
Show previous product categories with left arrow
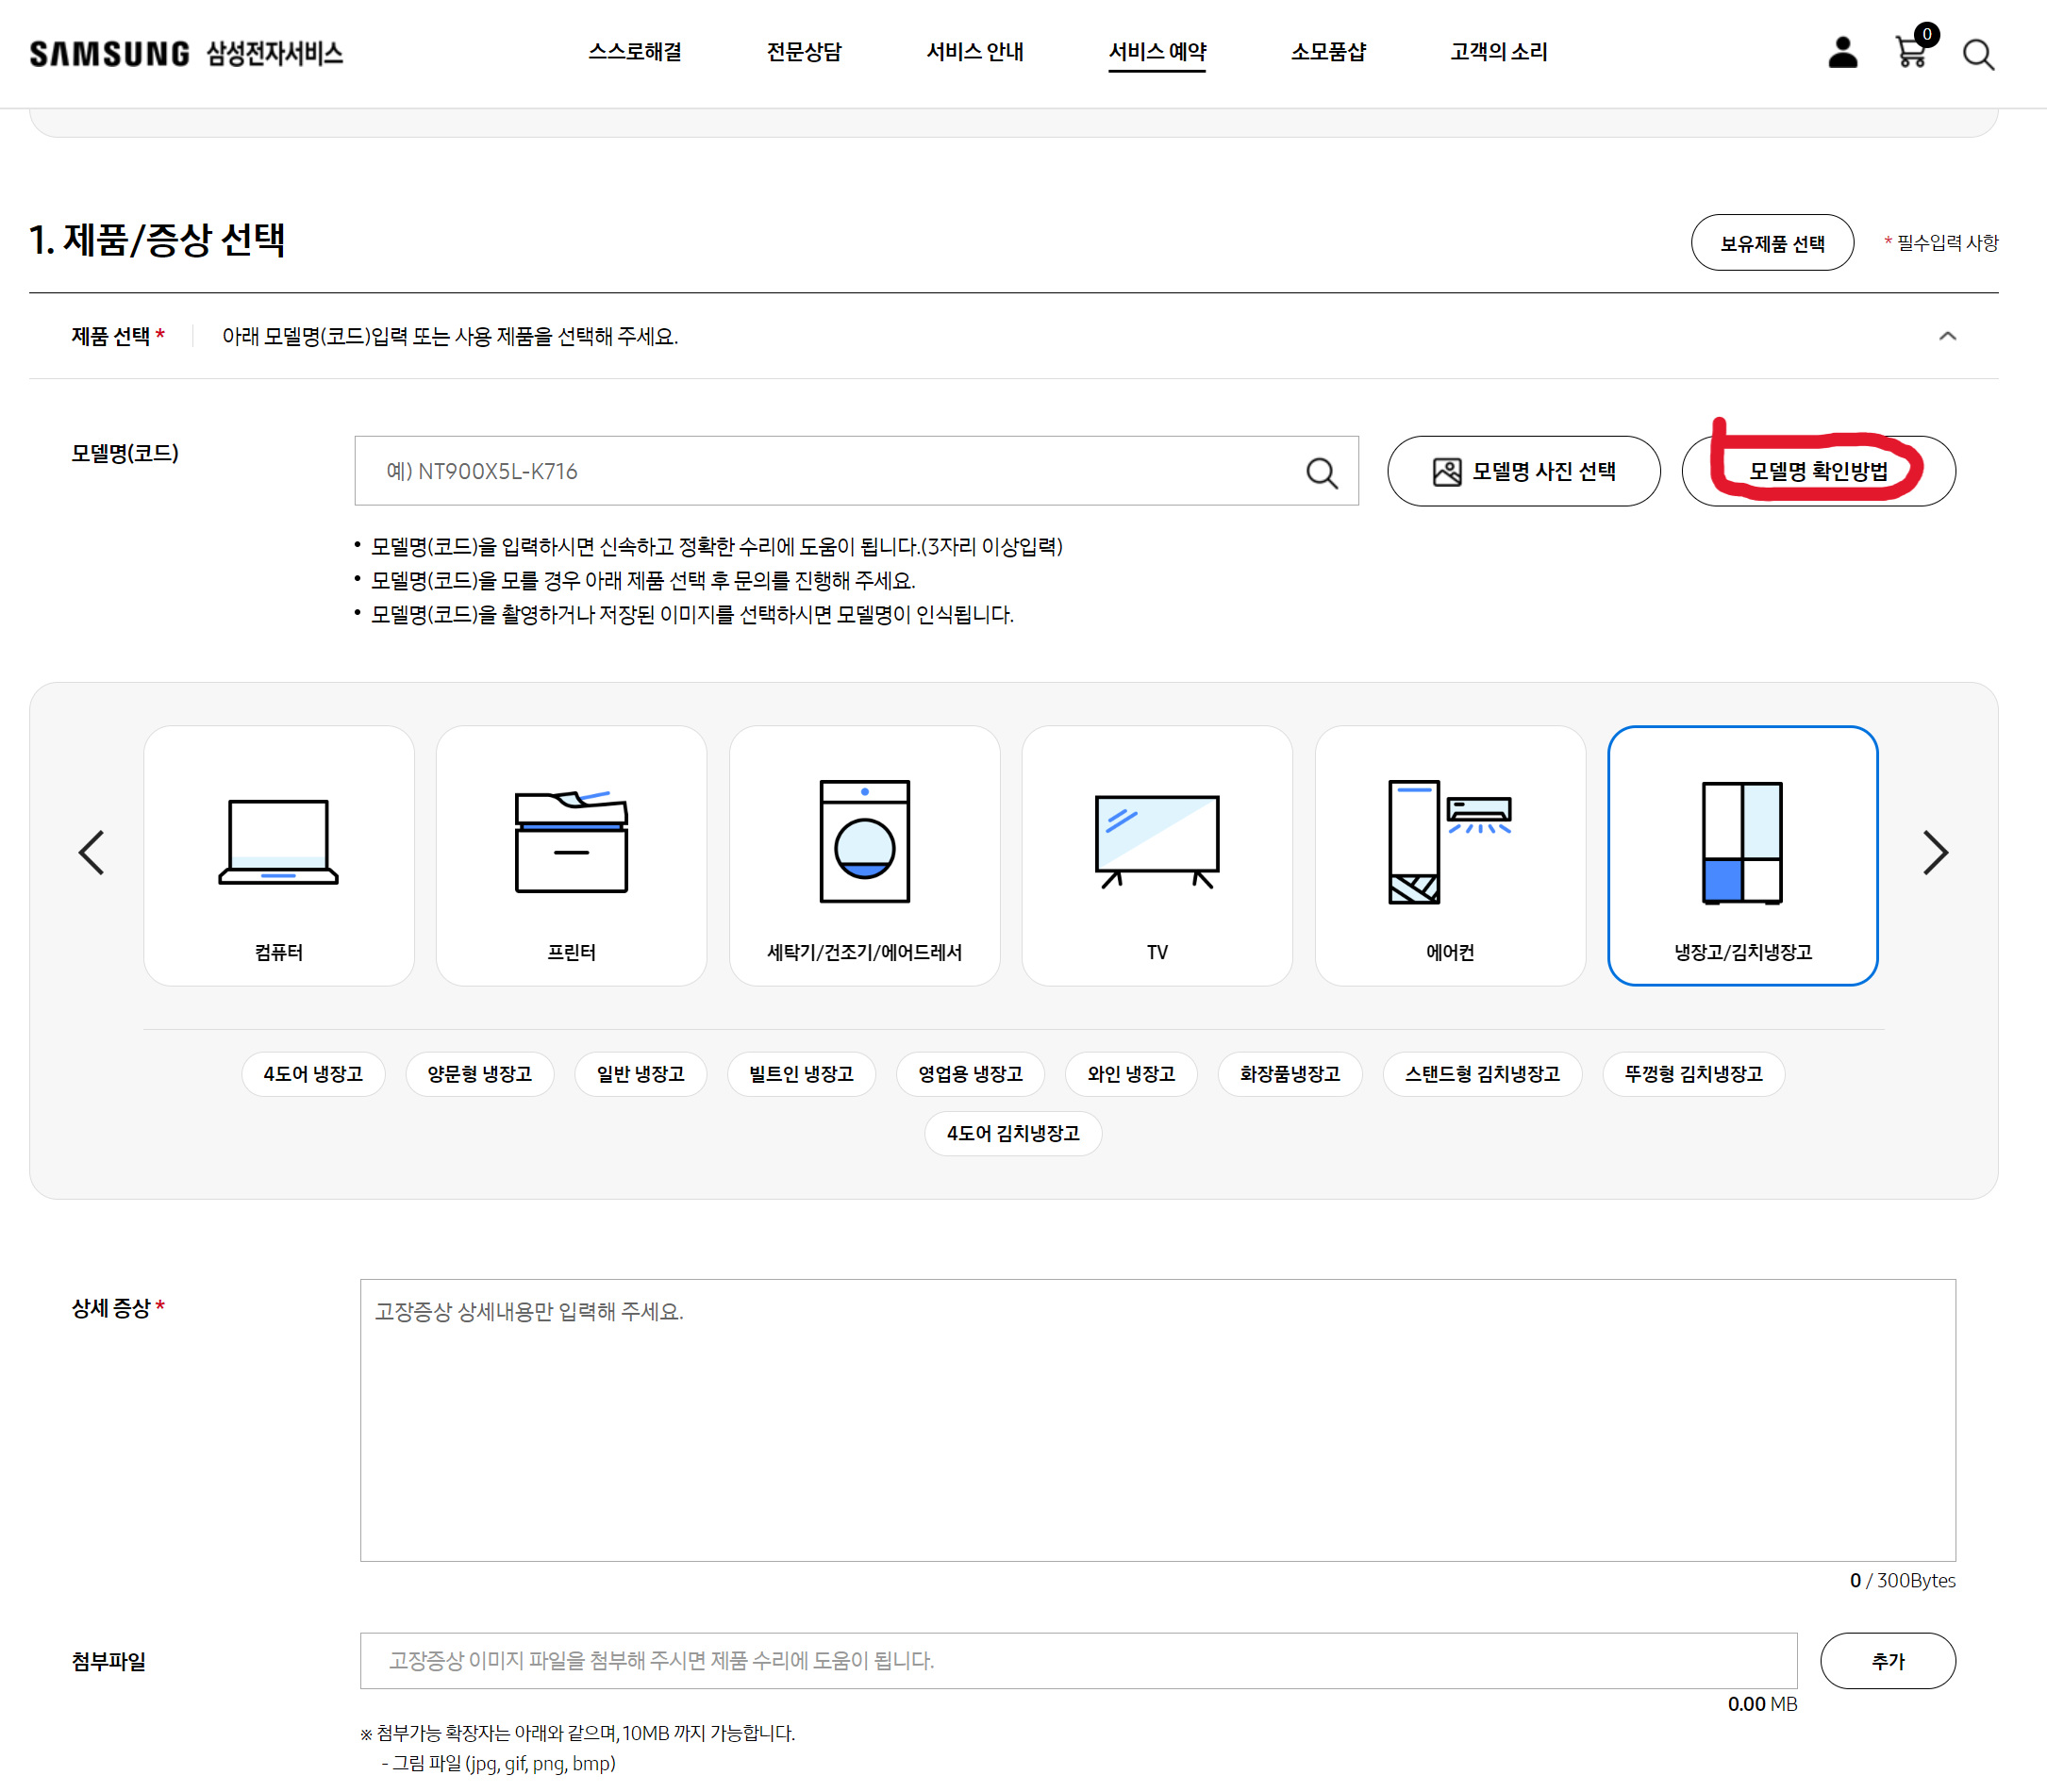tap(92, 853)
